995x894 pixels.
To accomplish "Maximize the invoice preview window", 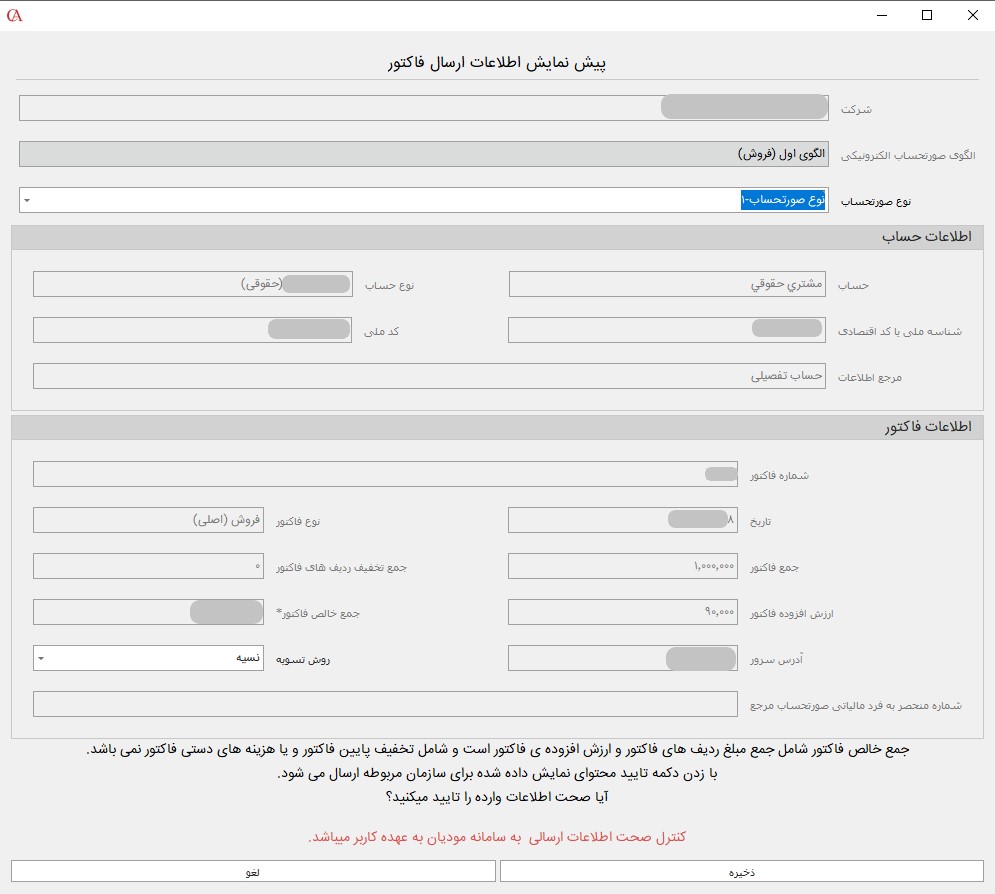I will click(927, 15).
